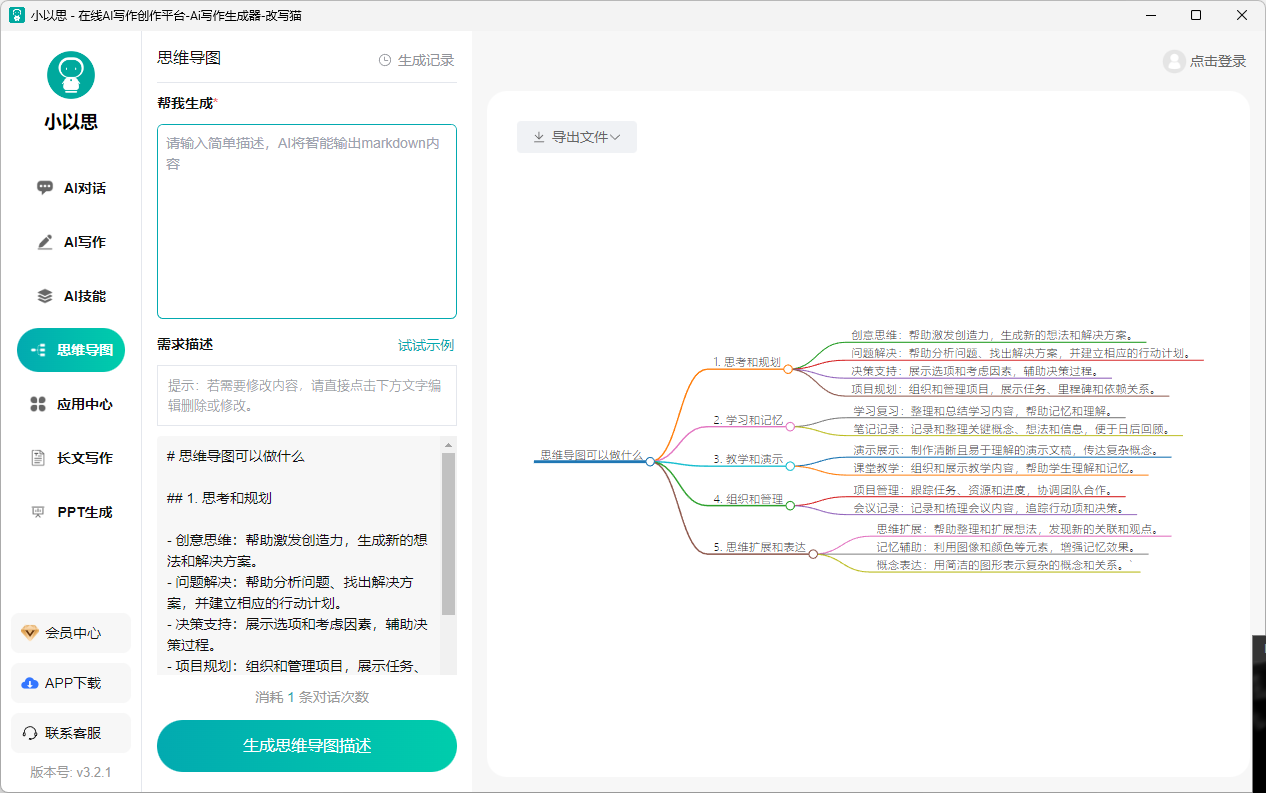Click the 项目规划 leaf node in mind map
1266x793 pixels.
pos(1004,389)
